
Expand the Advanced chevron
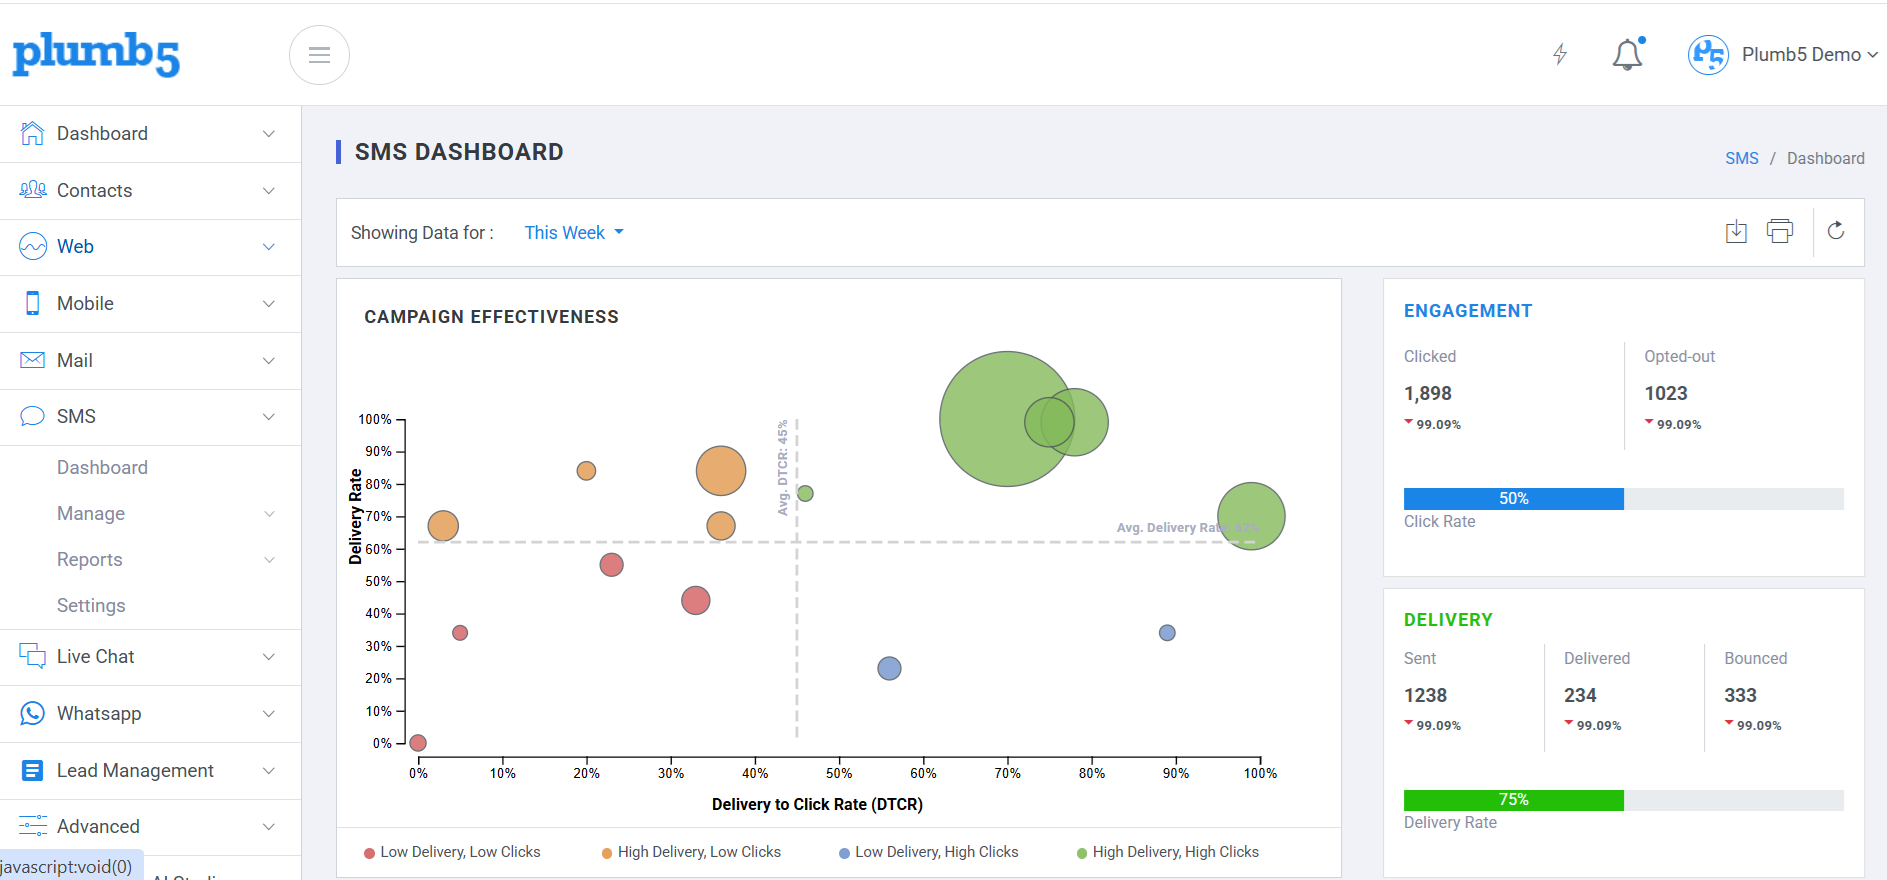coord(269,827)
